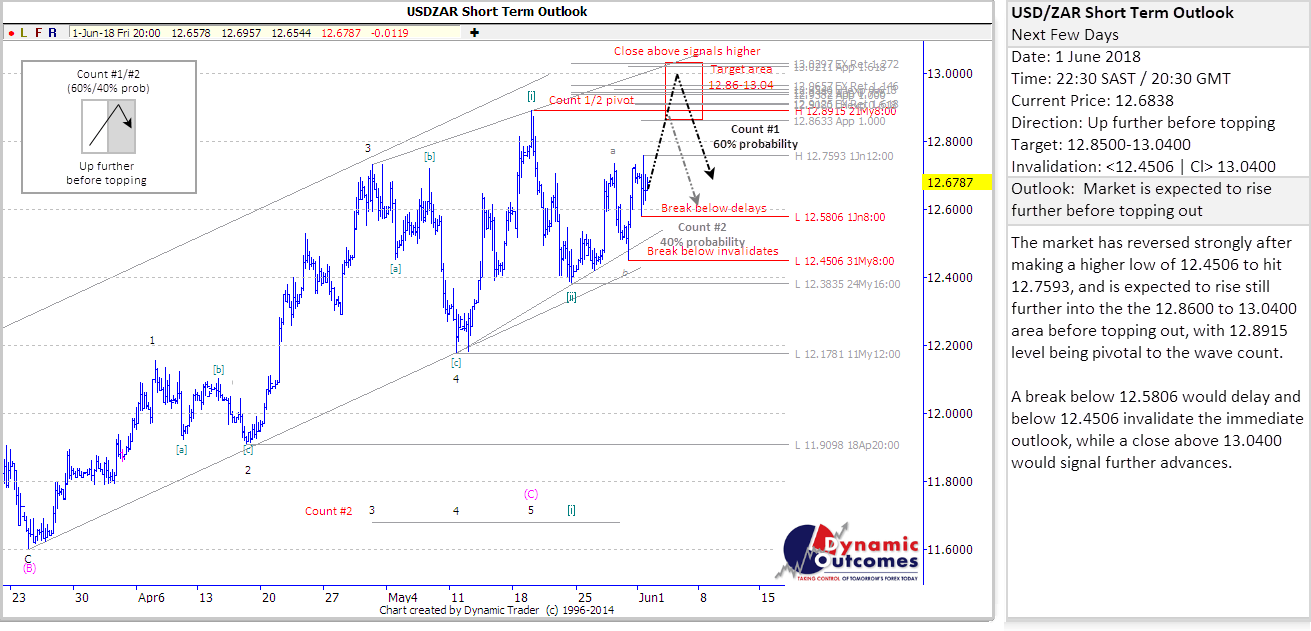The width and height of the screenshot is (1311, 631).
Task: Click the L button in chart toolbar
Action: [x=23, y=33]
